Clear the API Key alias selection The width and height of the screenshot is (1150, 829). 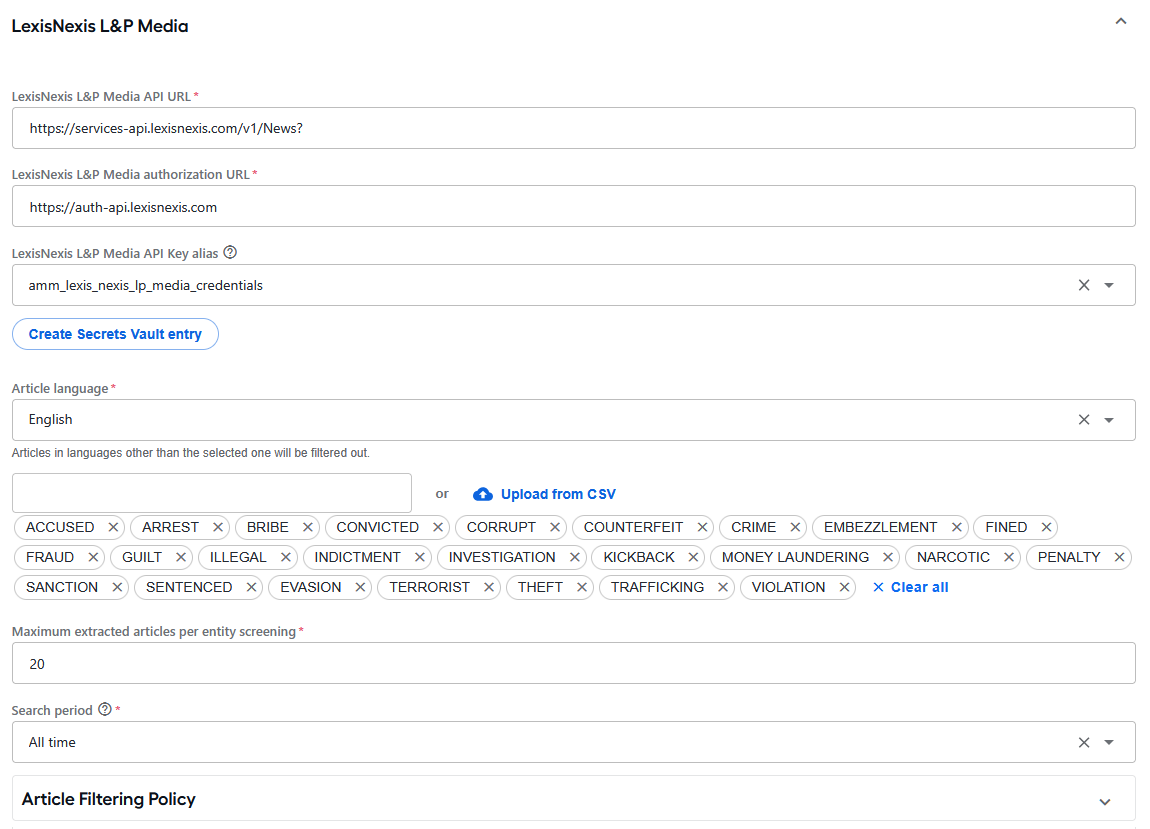(1084, 285)
